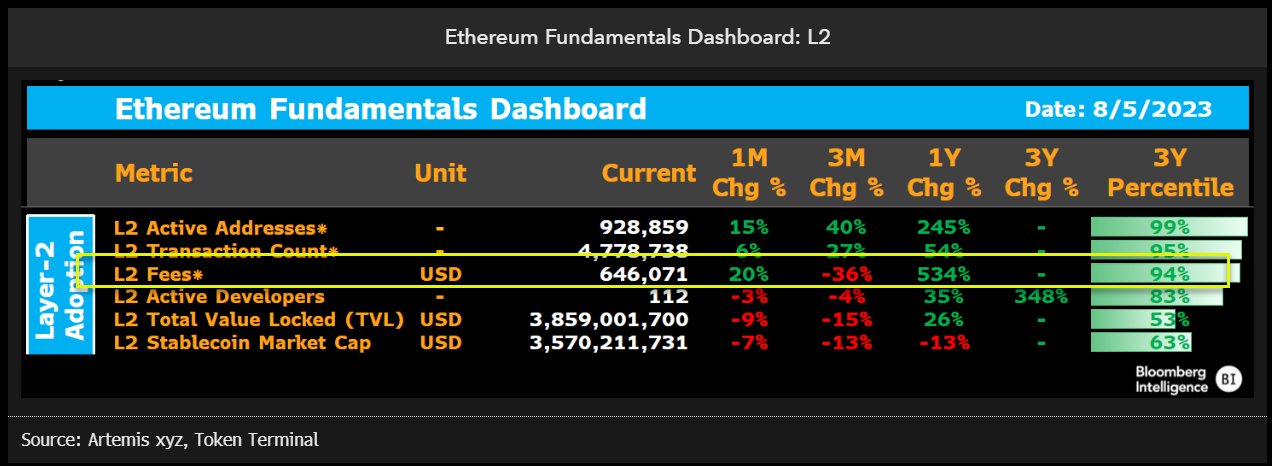Screen dimensions: 1272x466
Task: Click the Unit column header
Action: (440, 173)
